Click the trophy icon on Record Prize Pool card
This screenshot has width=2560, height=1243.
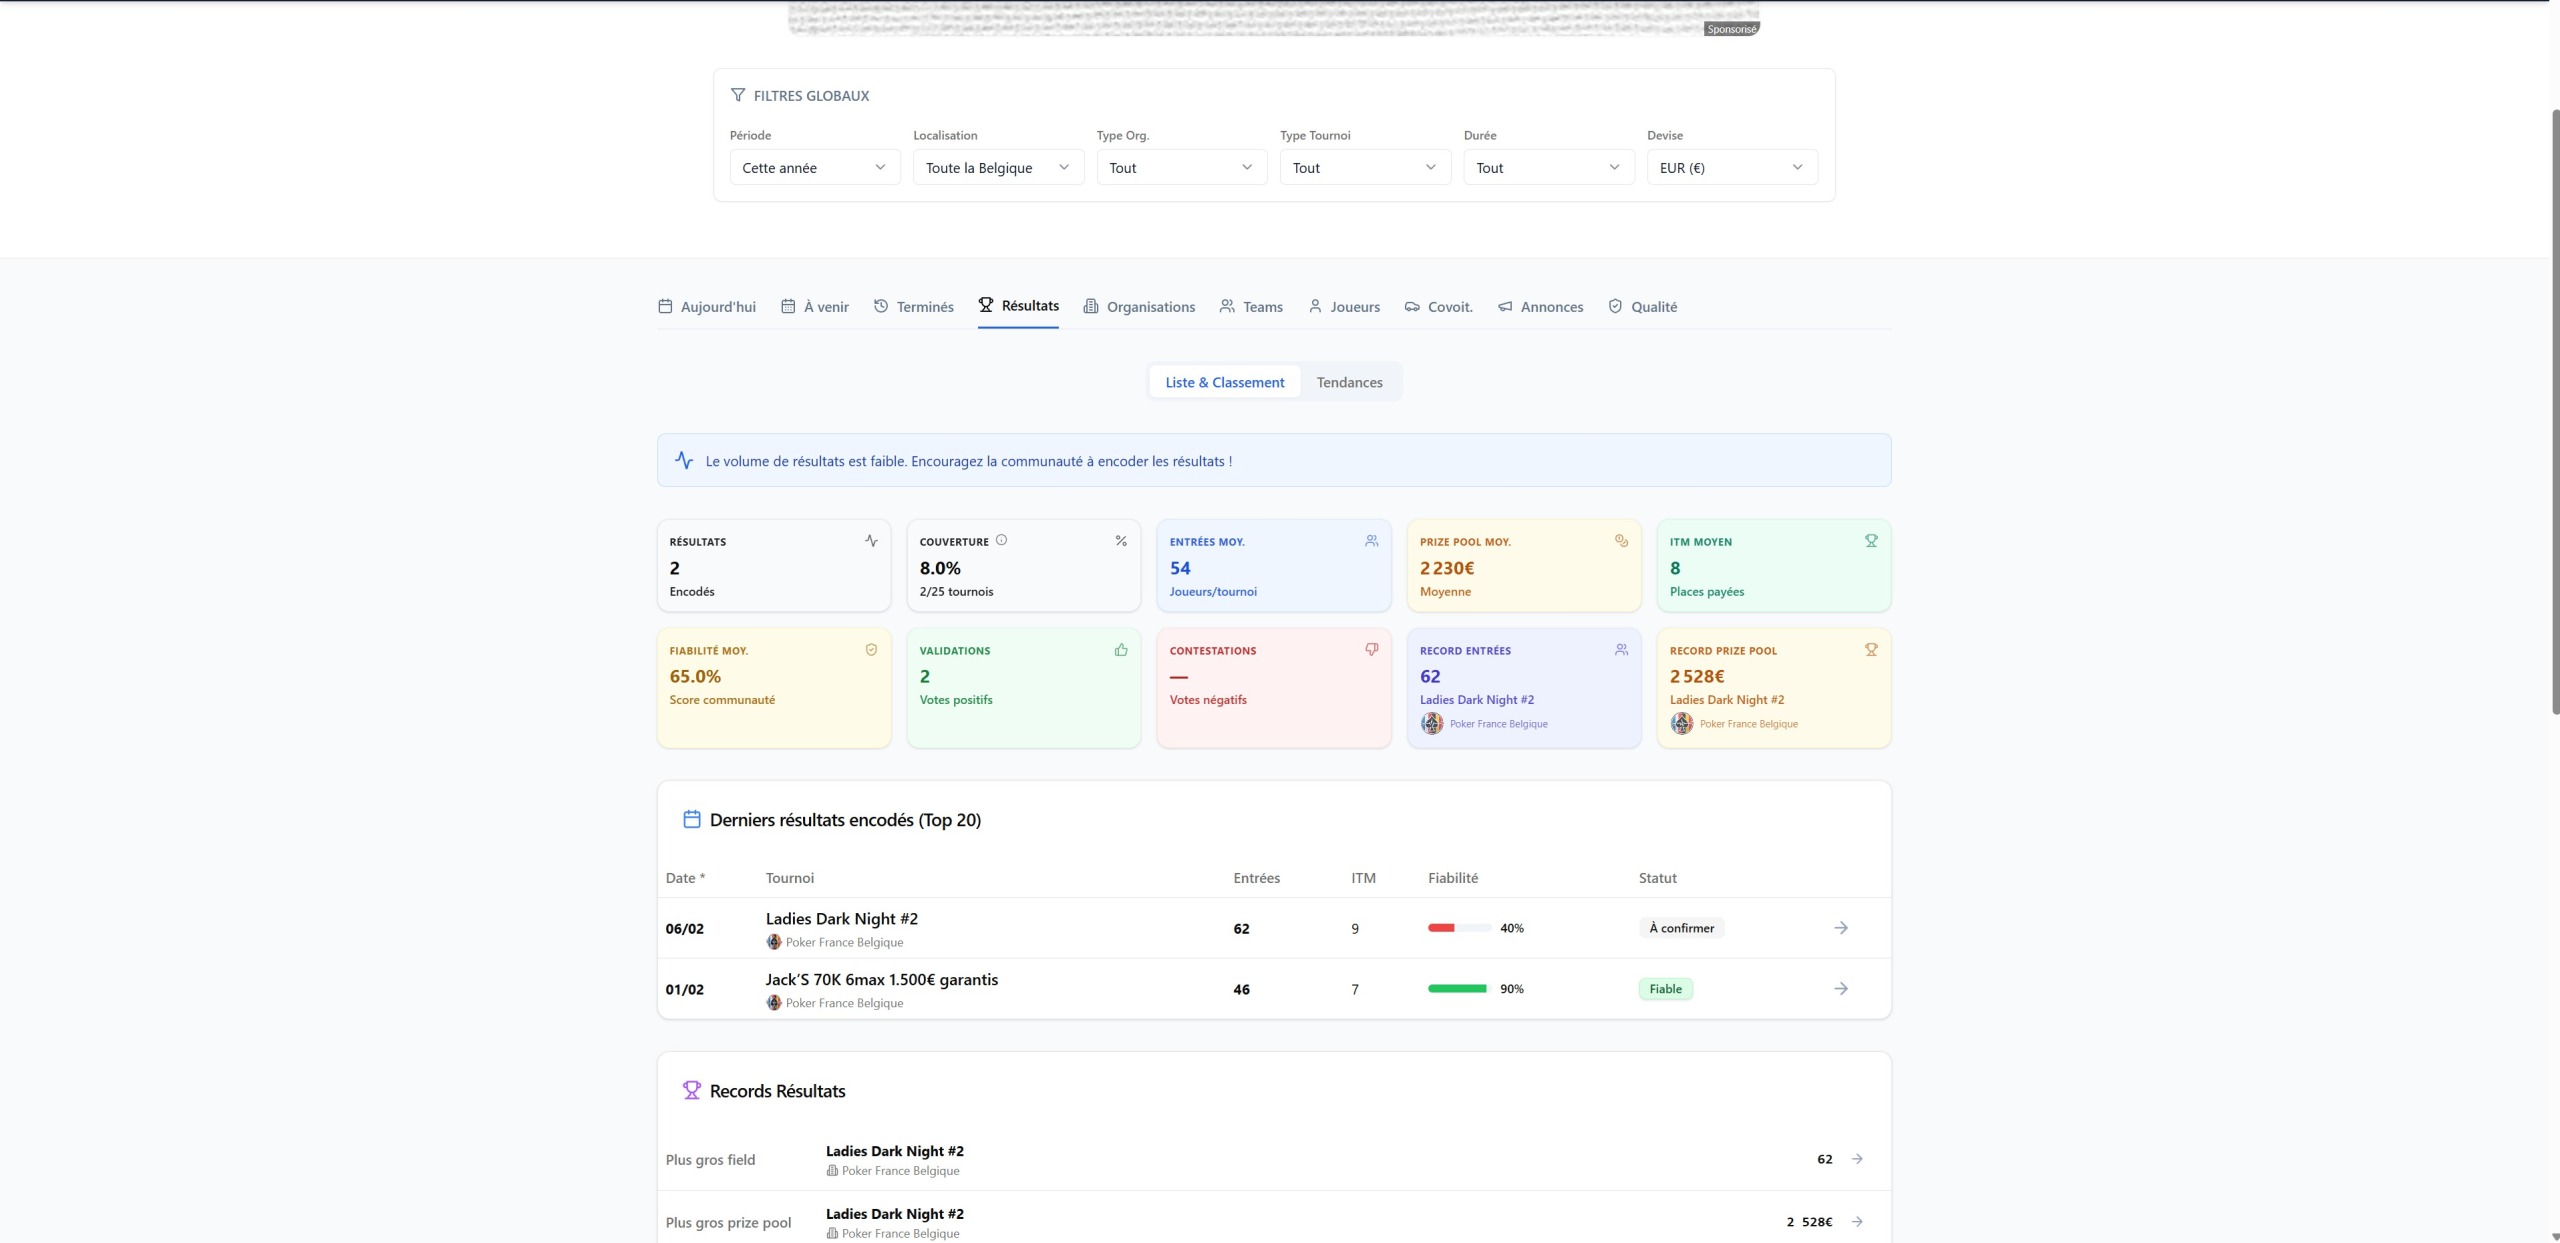tap(1871, 650)
